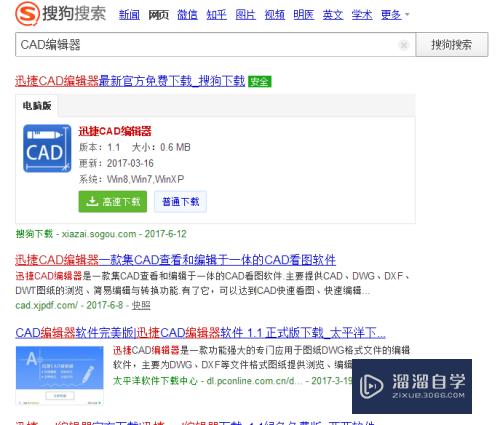Click the 版本: 1.1 text
This screenshot has width=500, height=425.
[99, 147]
